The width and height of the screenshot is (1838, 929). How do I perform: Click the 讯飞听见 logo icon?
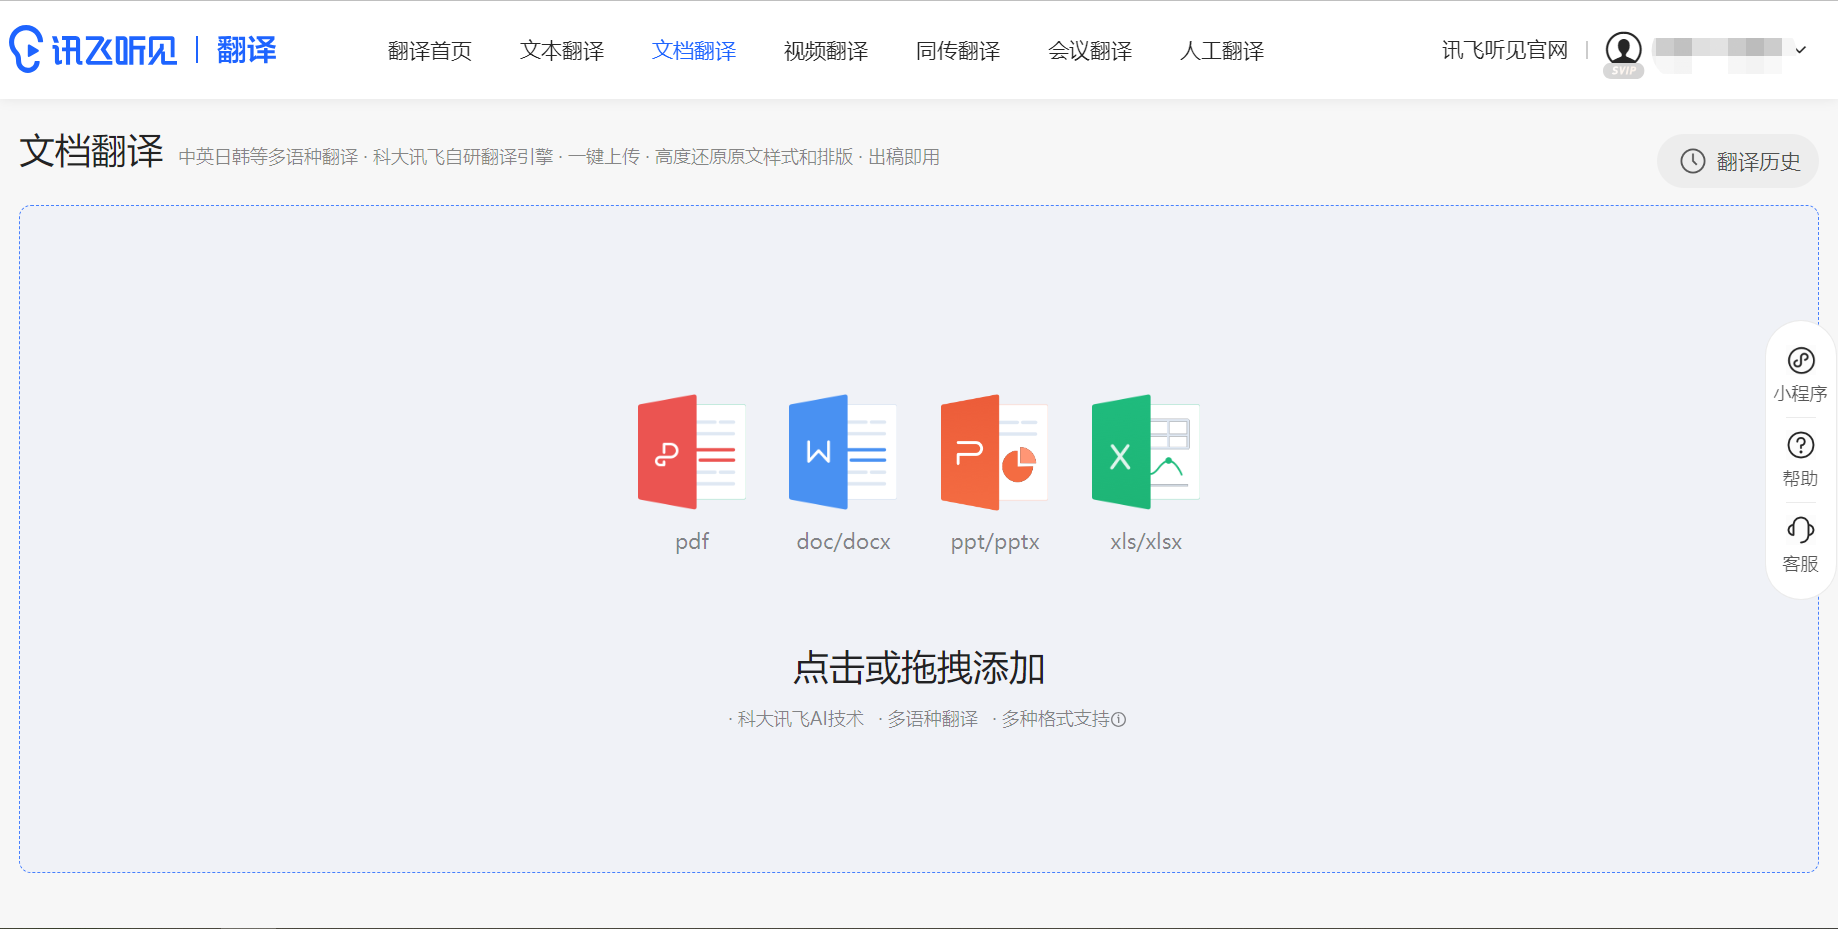point(26,49)
